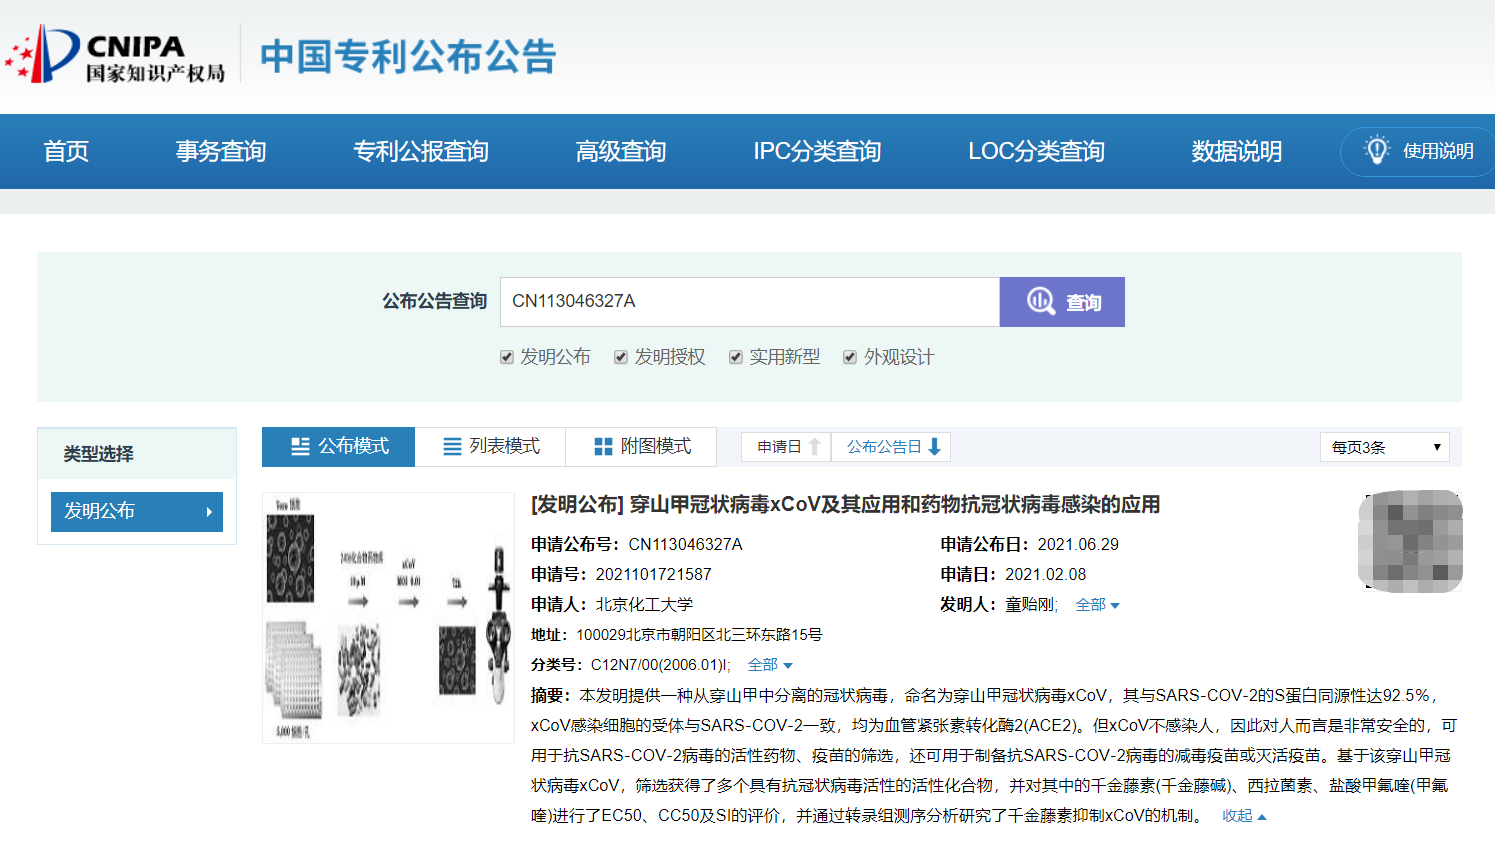Toggle the 实用新型 checkbox

click(736, 358)
